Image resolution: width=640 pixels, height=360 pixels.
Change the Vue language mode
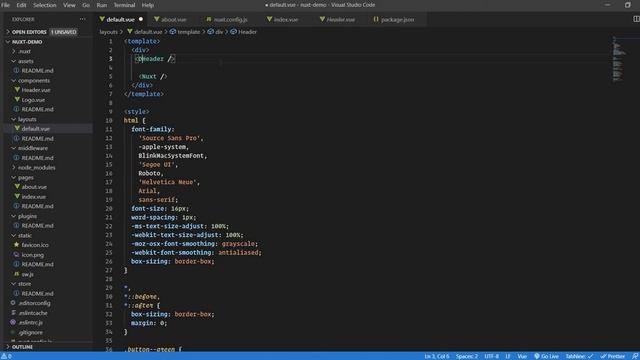tap(522, 356)
